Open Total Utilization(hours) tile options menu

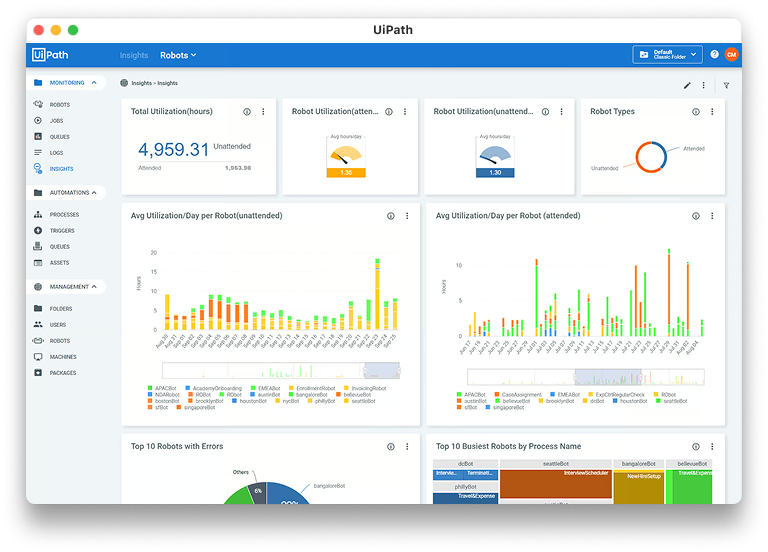[x=263, y=112]
